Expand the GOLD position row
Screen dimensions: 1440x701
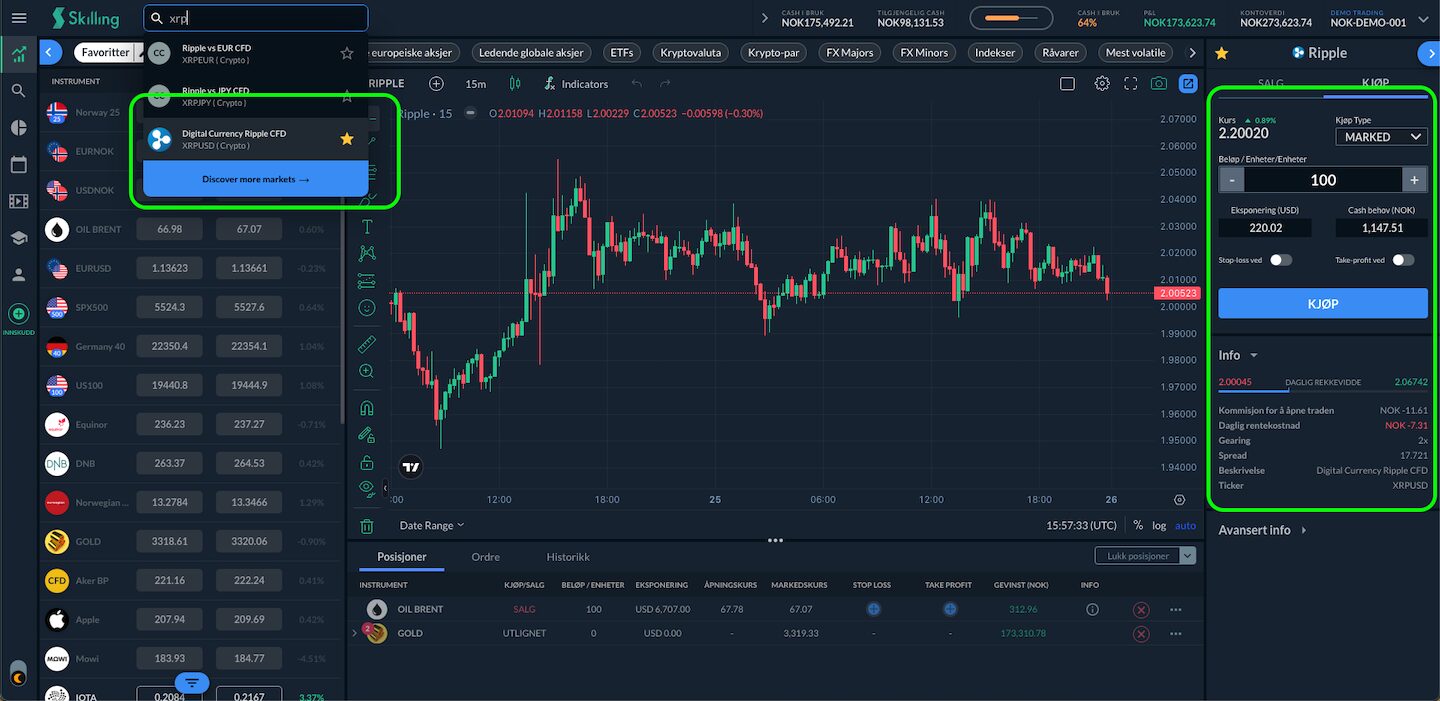pyautogui.click(x=354, y=633)
